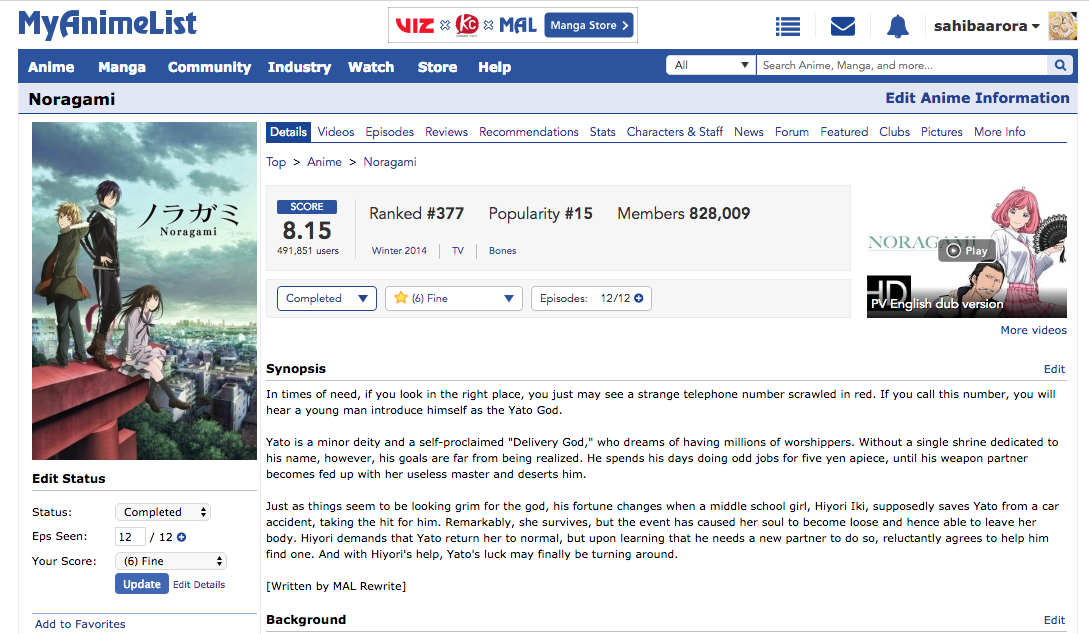Screen dimensions: 1089x634
Task: Click the Ranked #377 text
Action: click(417, 213)
